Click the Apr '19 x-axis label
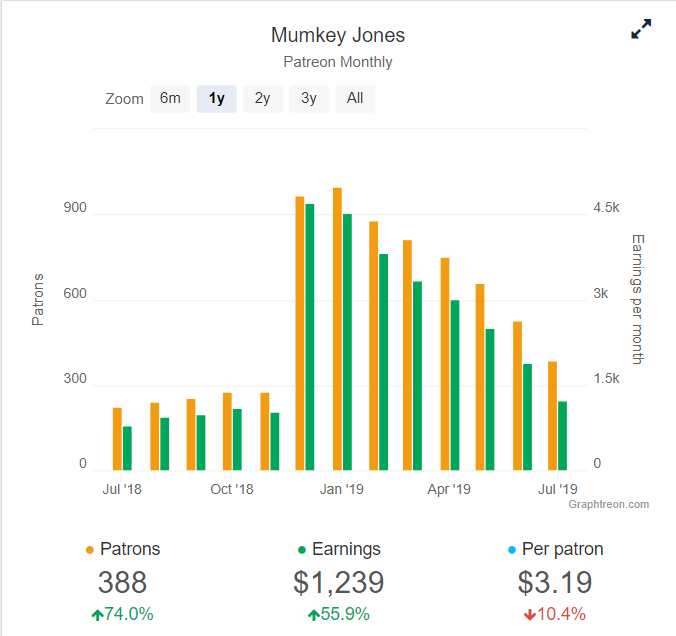Screen dimensions: 676x636 (449, 489)
